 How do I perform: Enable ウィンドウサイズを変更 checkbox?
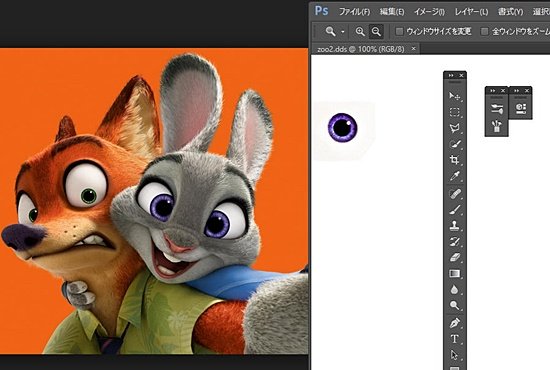tap(399, 32)
